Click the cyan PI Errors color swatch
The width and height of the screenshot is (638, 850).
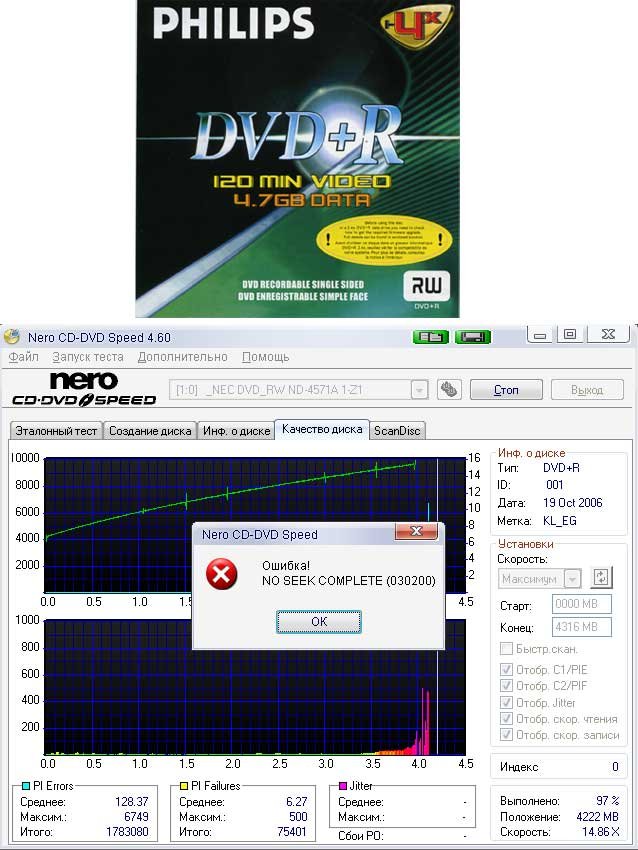click(x=25, y=785)
